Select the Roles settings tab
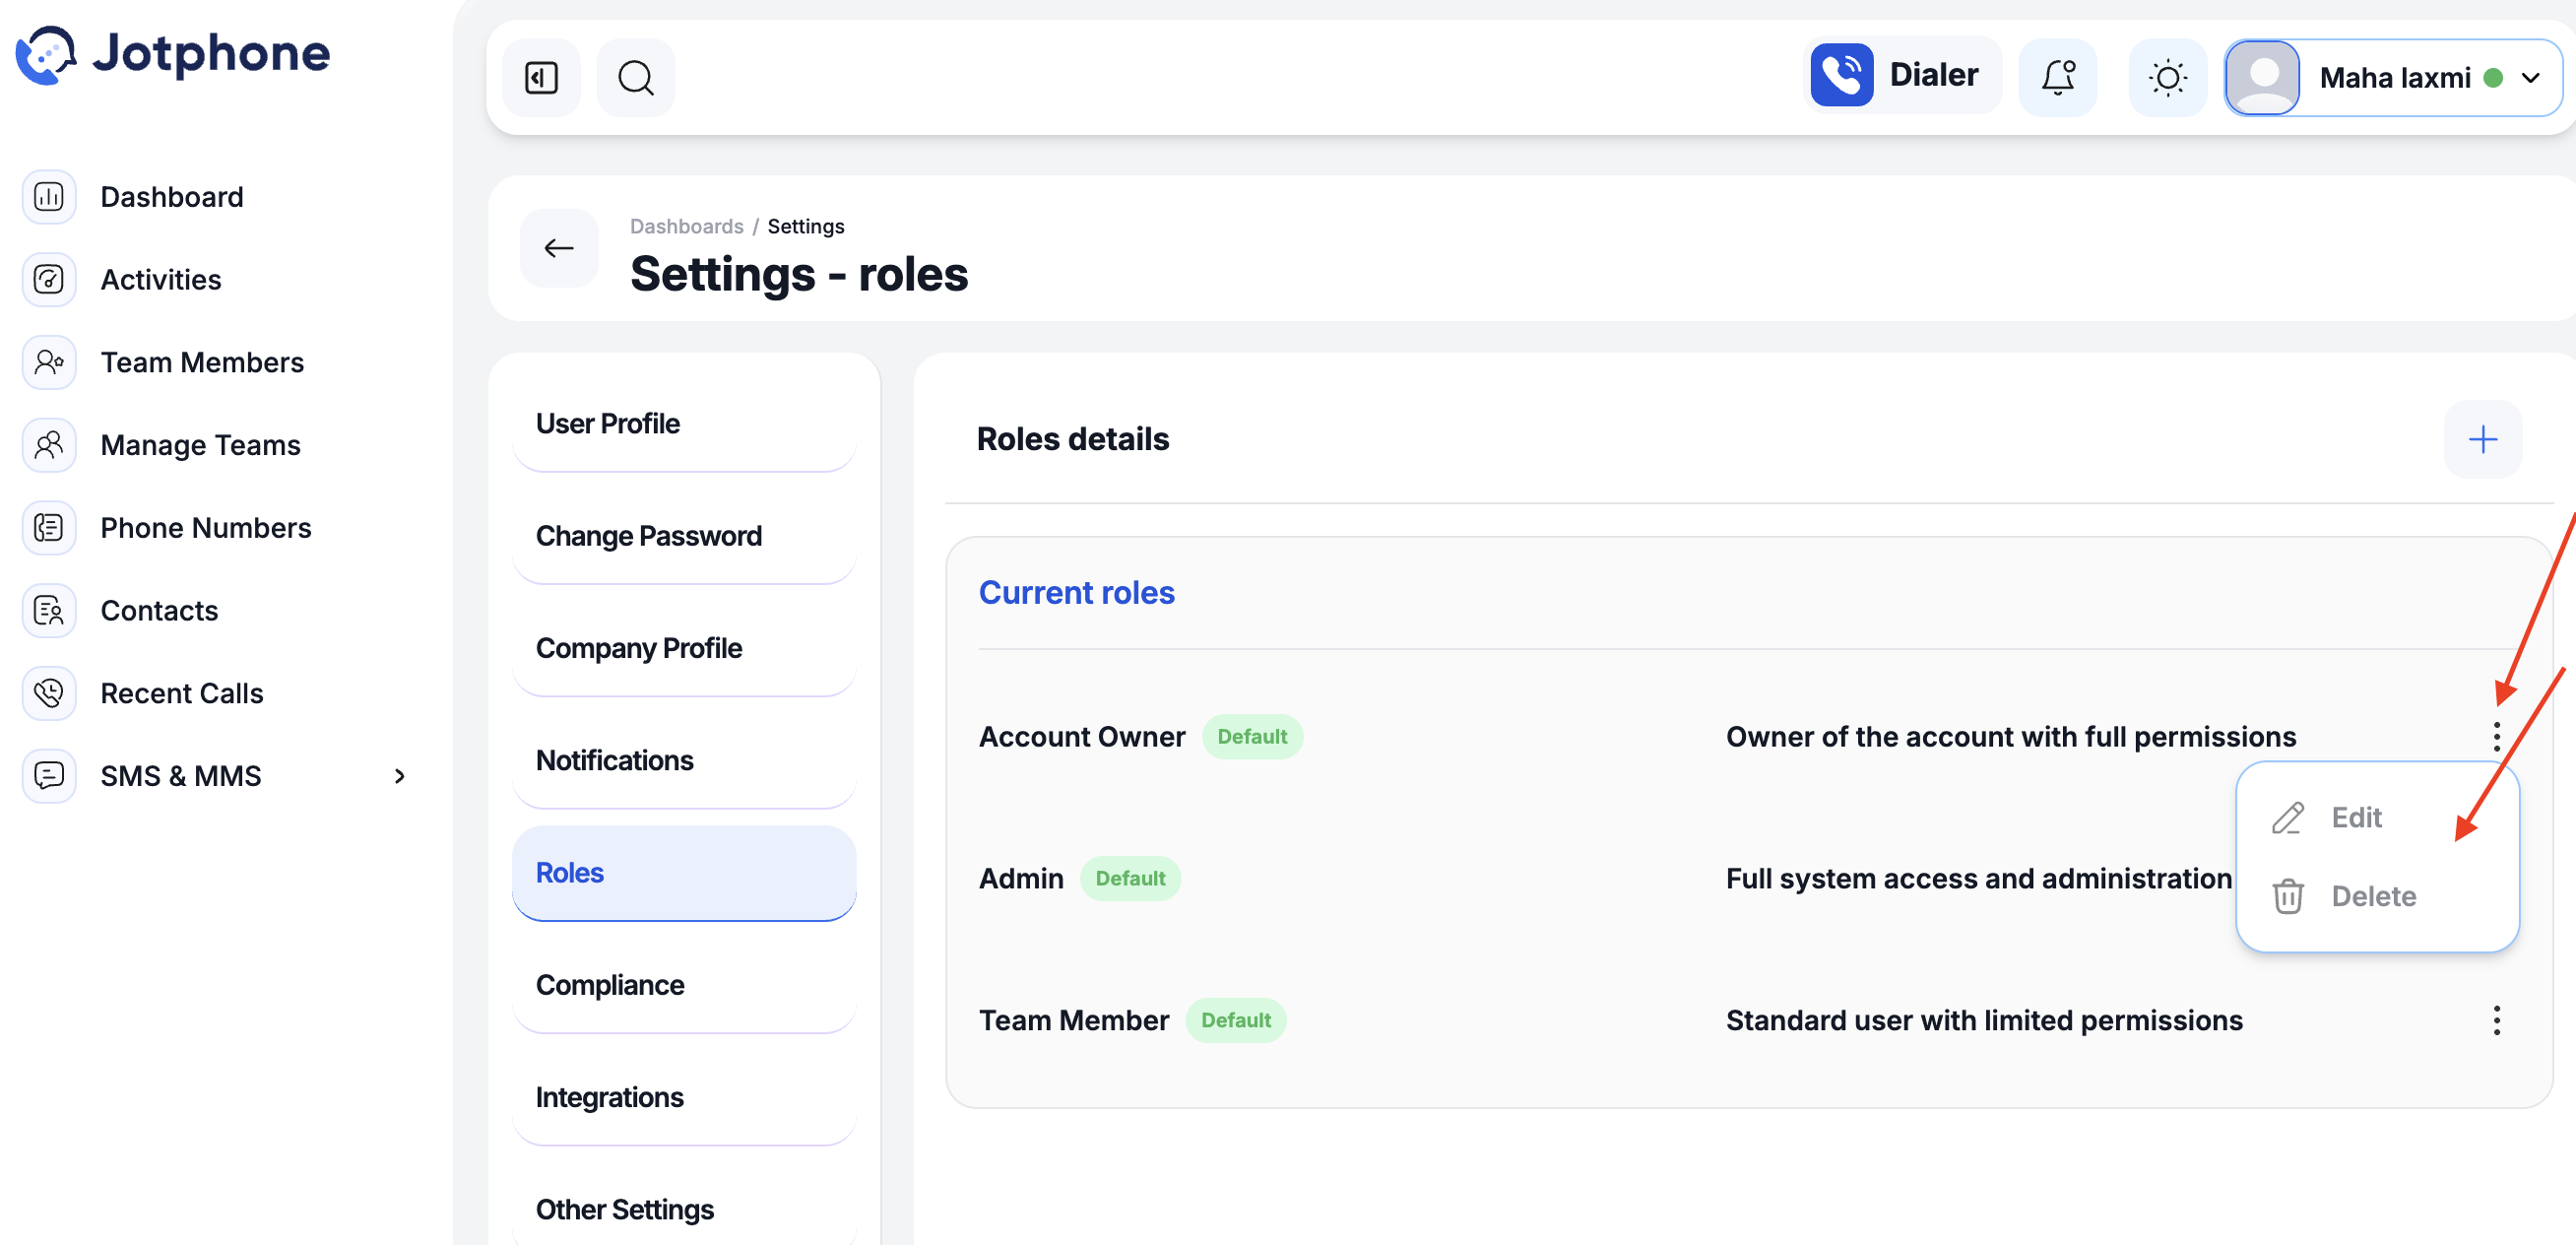Viewport: 2576px width, 1245px height. point(684,873)
